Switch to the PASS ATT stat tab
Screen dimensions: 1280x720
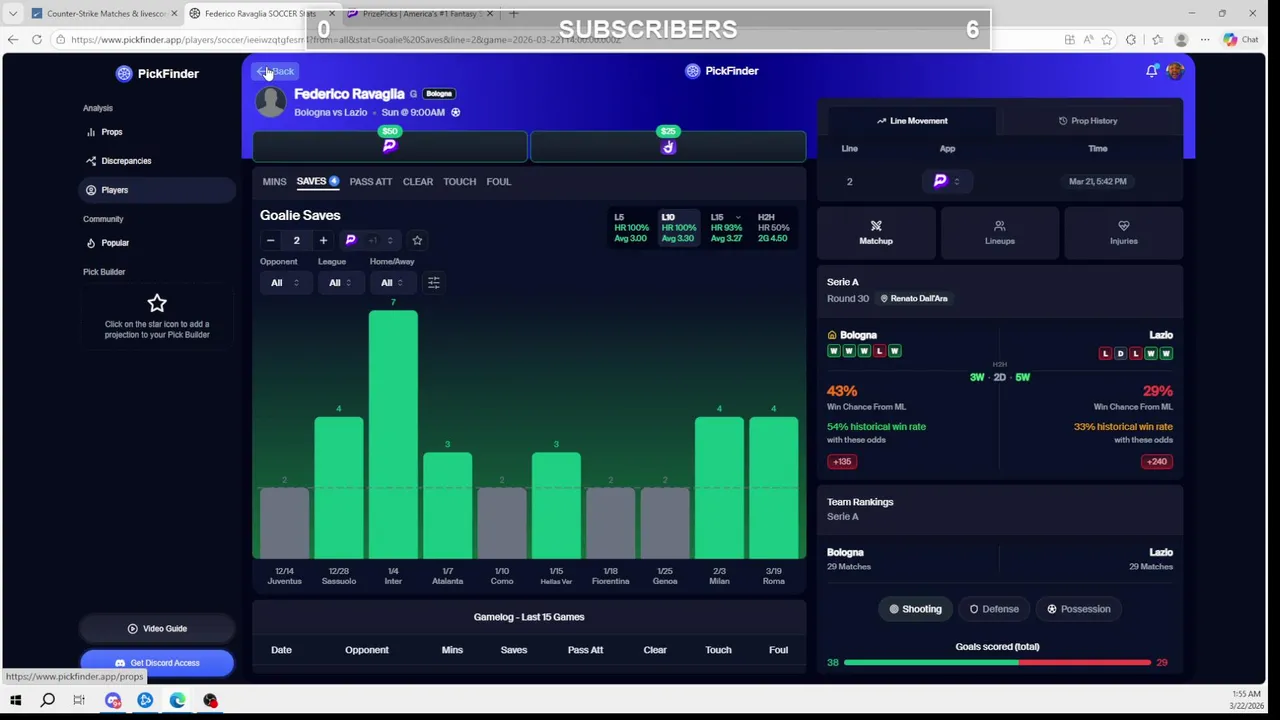(370, 182)
